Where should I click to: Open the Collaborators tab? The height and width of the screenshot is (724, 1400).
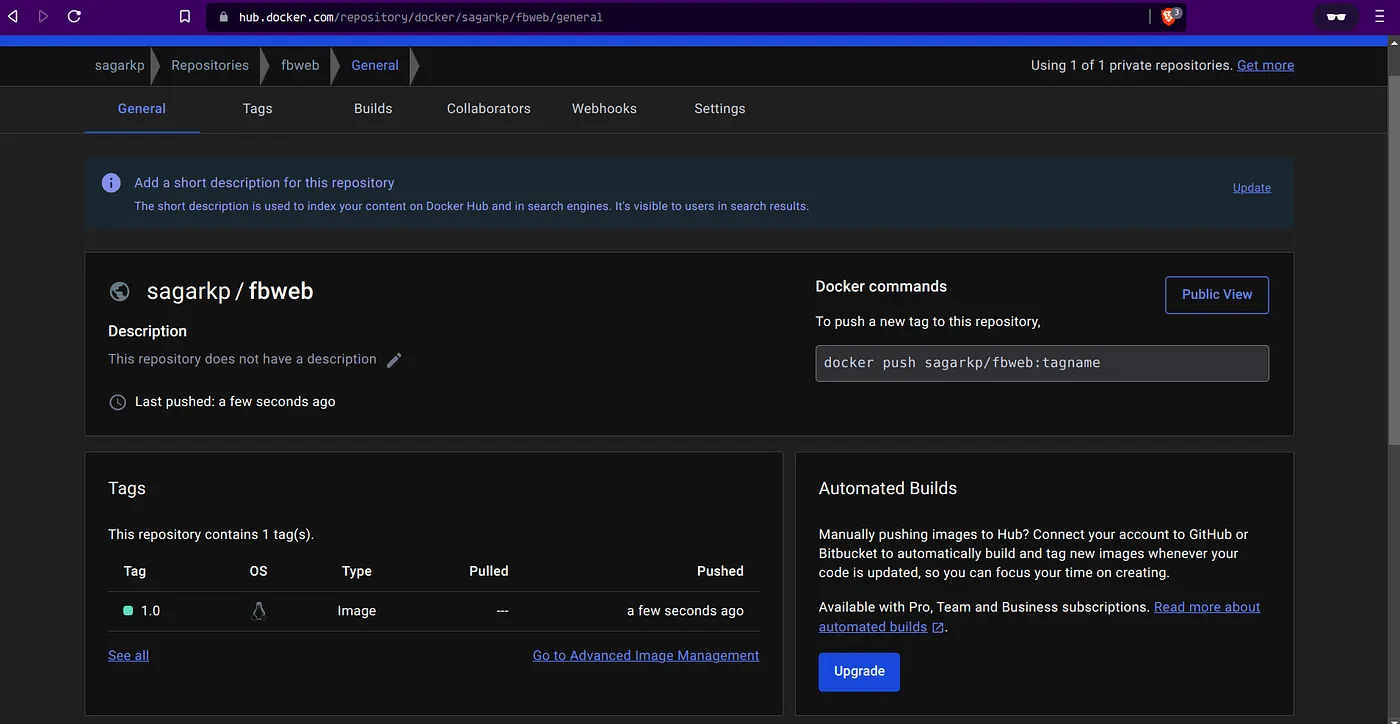(x=489, y=109)
